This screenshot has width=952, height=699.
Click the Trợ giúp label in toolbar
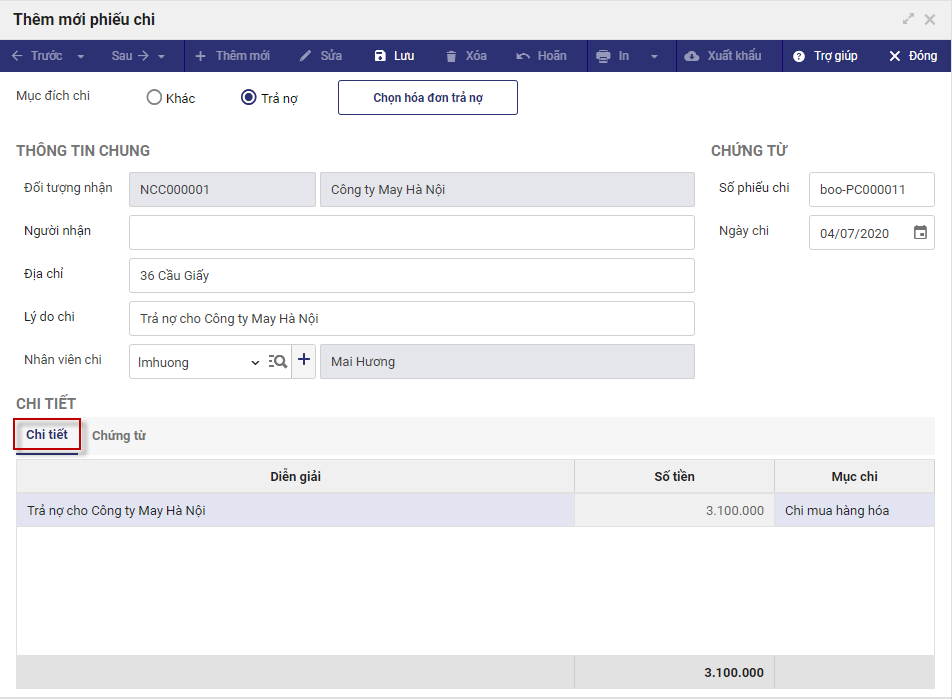click(835, 56)
